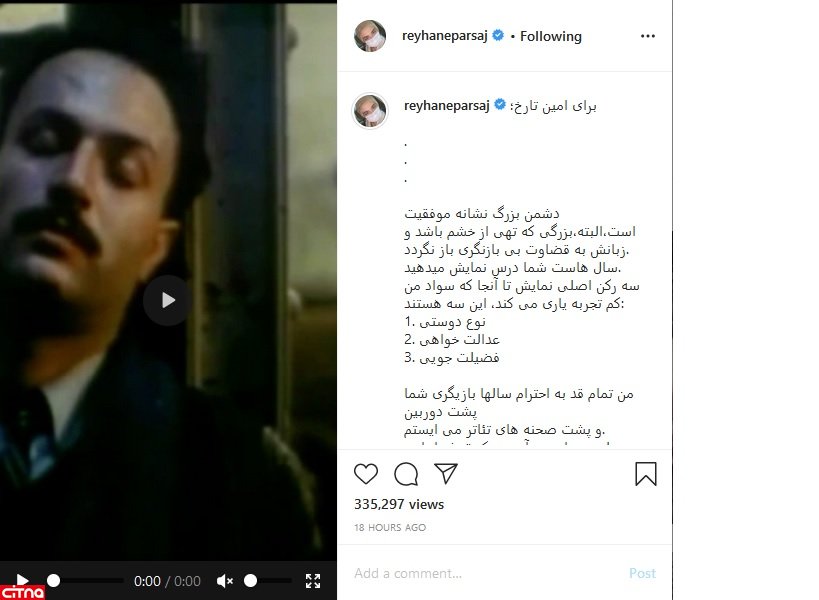Click the Following button in the header
This screenshot has height=600, width=819.
click(551, 37)
